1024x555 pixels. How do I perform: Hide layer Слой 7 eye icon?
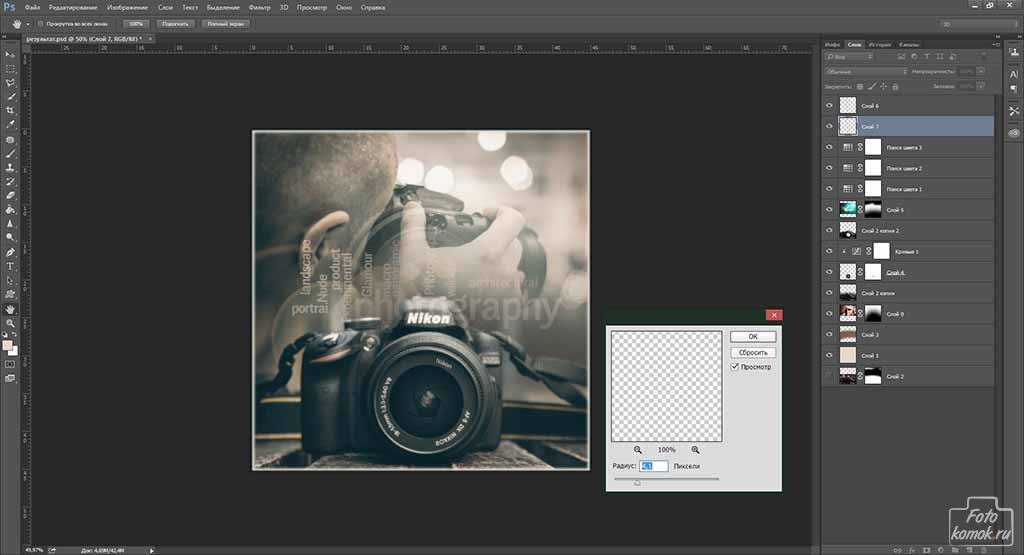(x=829, y=126)
